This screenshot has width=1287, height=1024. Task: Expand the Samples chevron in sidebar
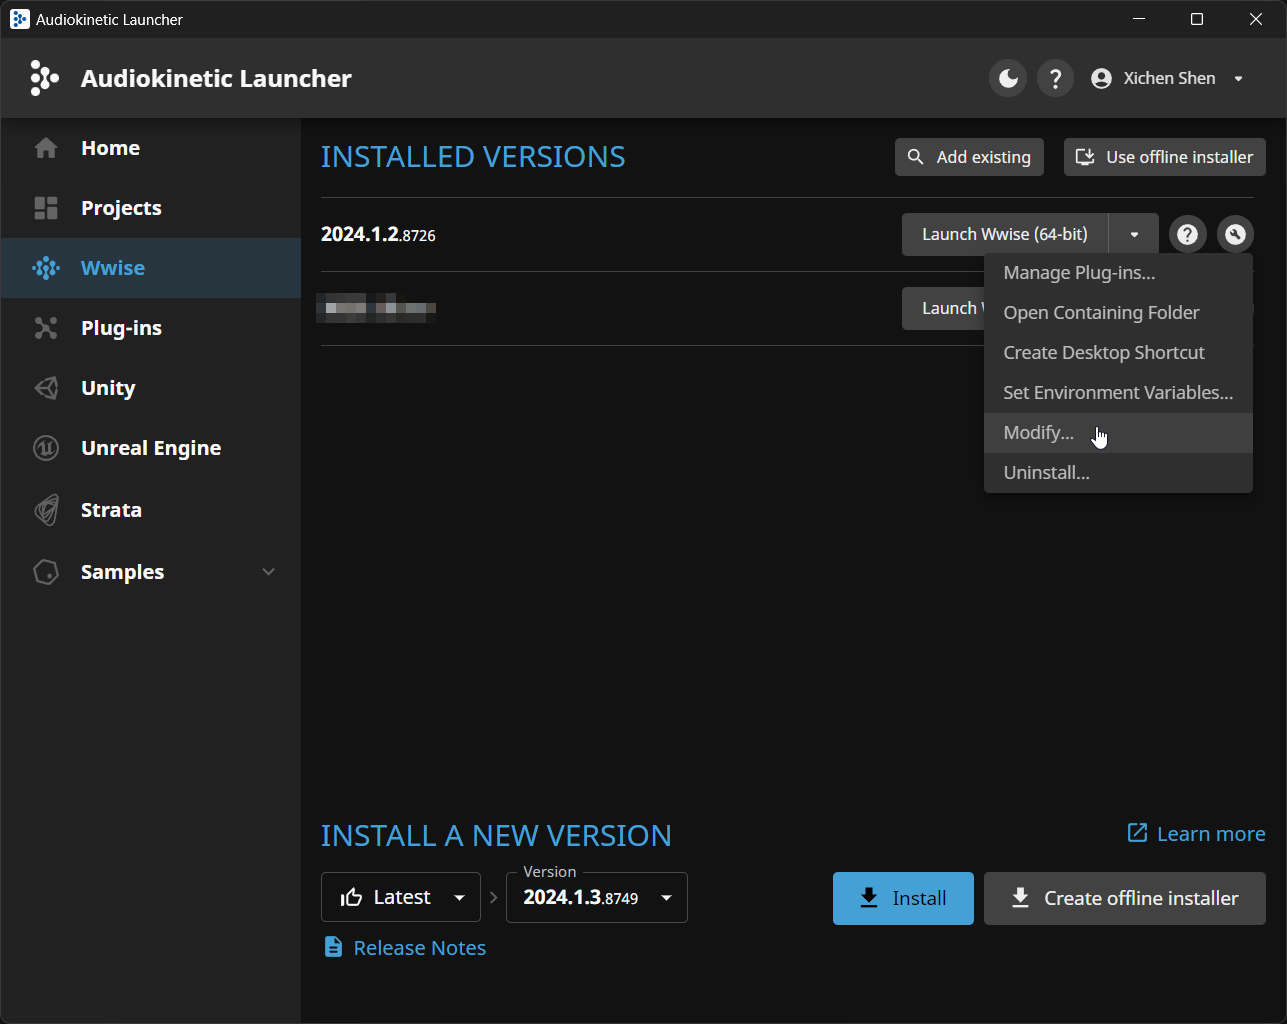(x=268, y=572)
